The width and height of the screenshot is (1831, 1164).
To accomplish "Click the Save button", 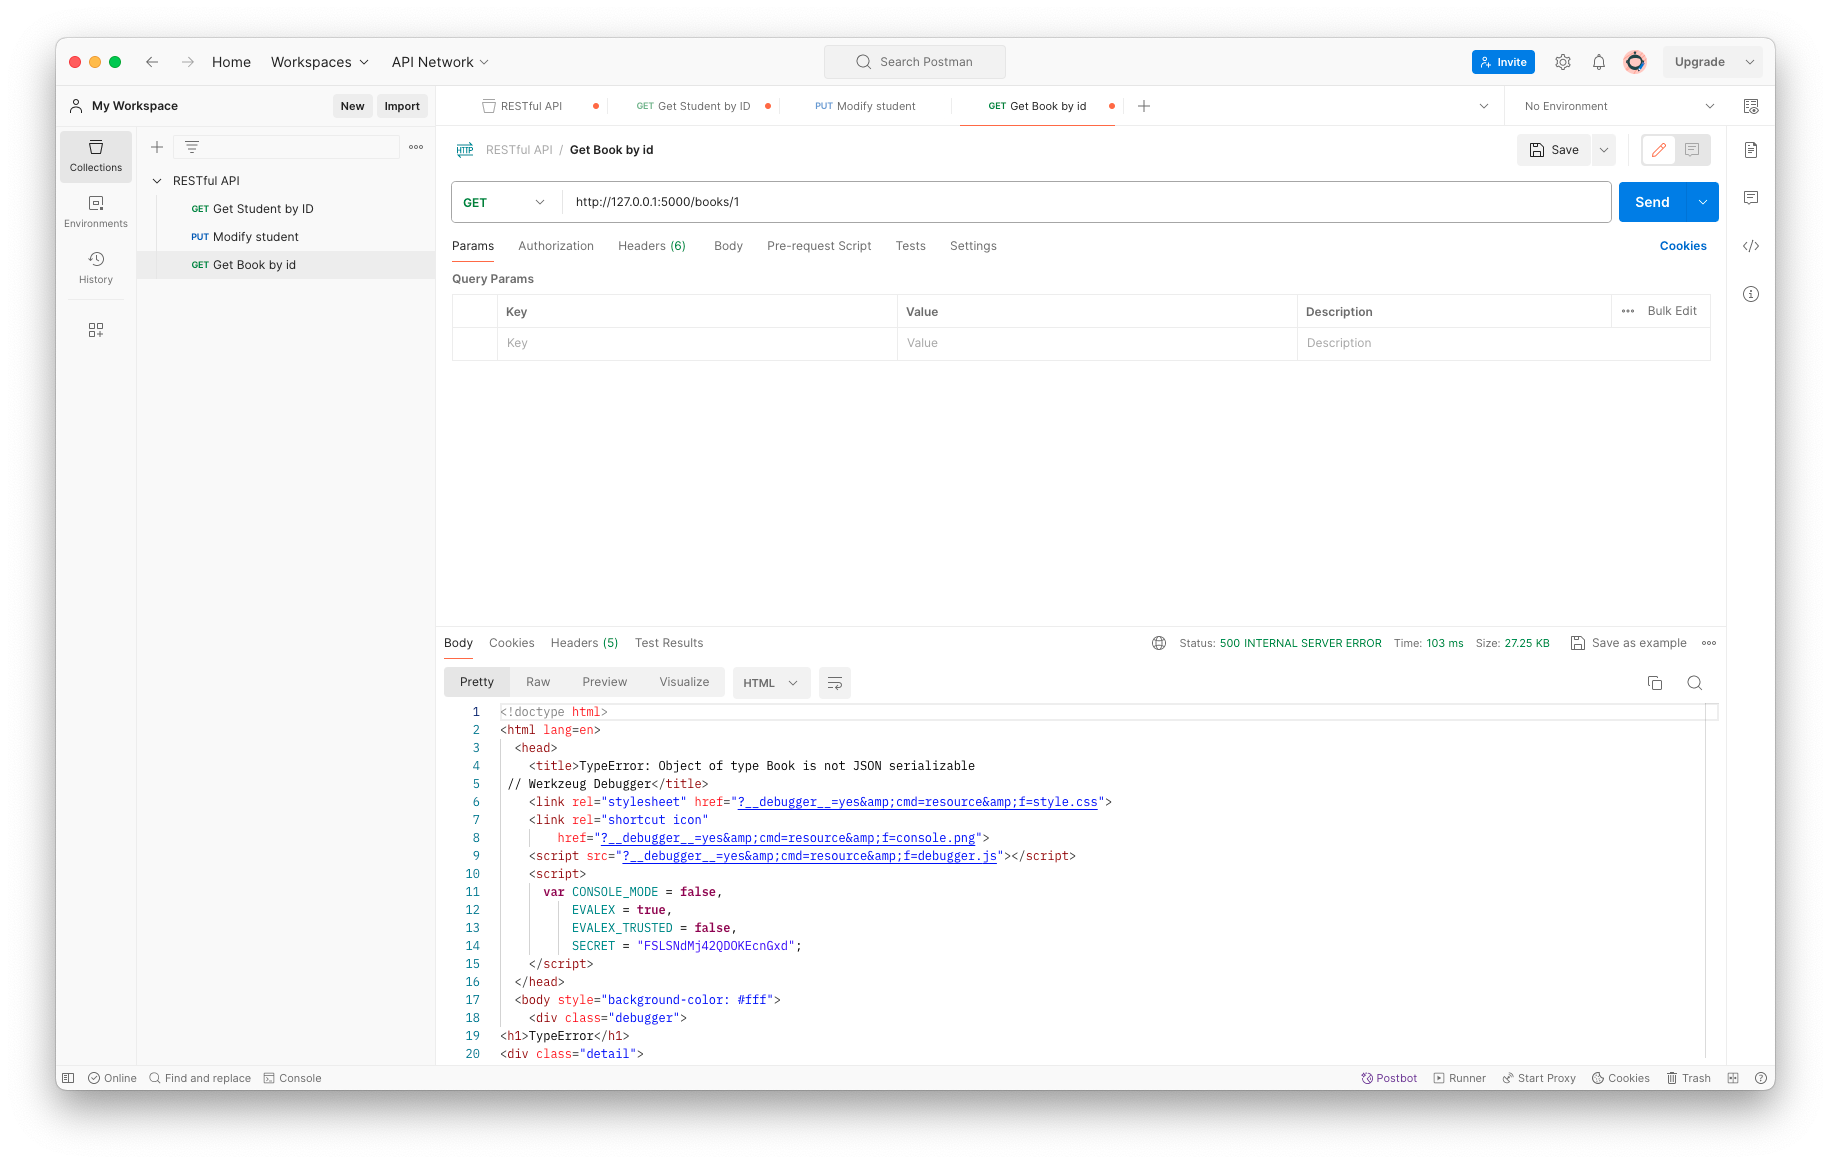I will pos(1554,150).
